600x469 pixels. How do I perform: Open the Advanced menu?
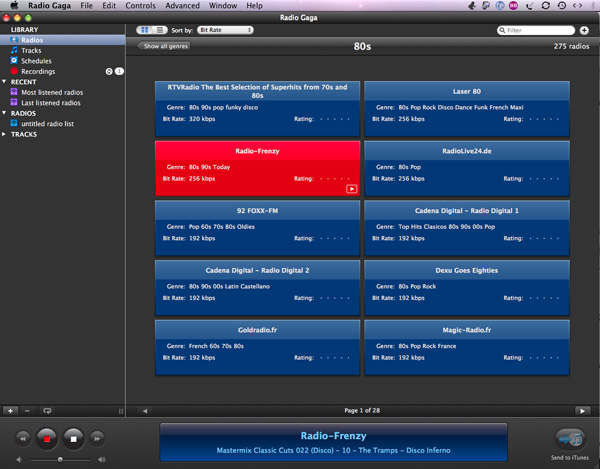182,6
